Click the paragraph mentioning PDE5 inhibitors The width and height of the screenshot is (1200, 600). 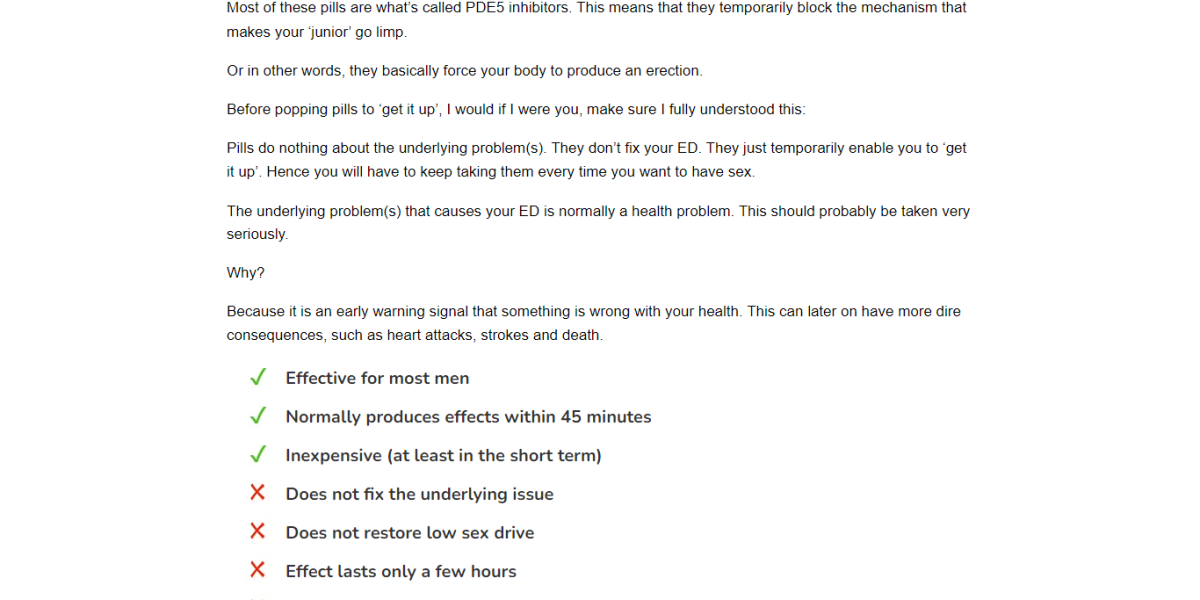coord(597,20)
